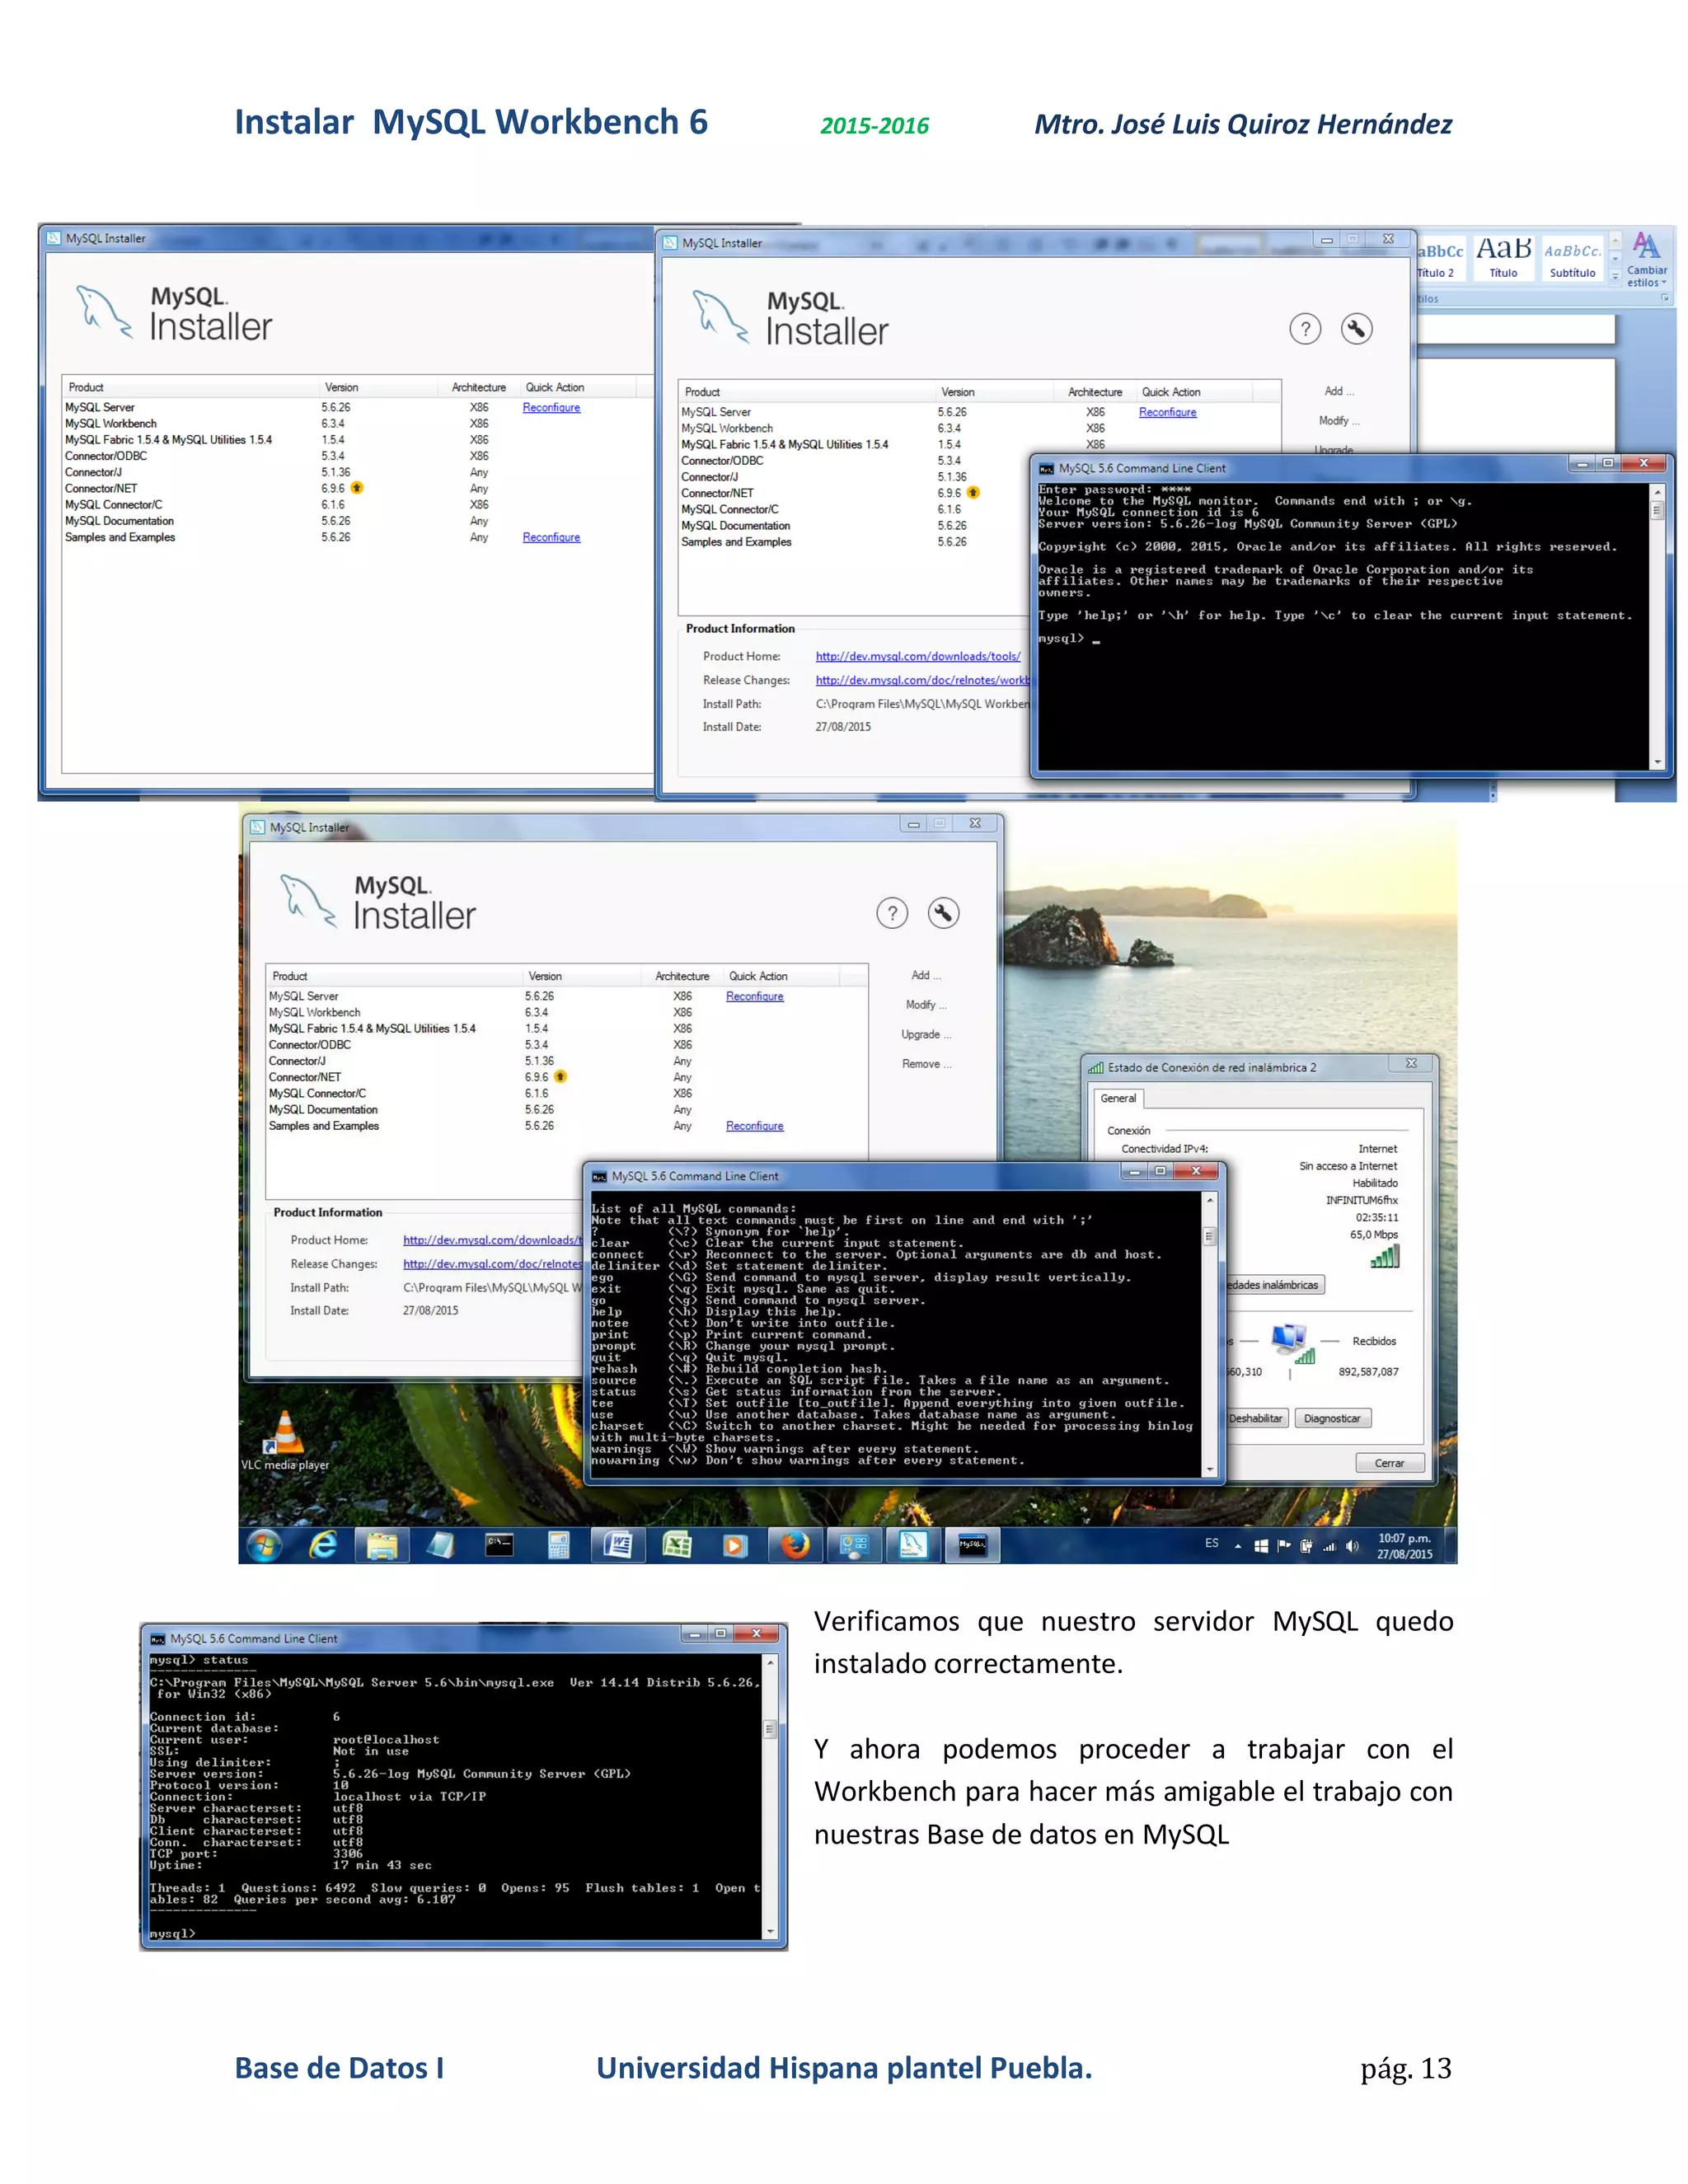Open Windows Explorer folder icon in taskbar

[382, 1546]
